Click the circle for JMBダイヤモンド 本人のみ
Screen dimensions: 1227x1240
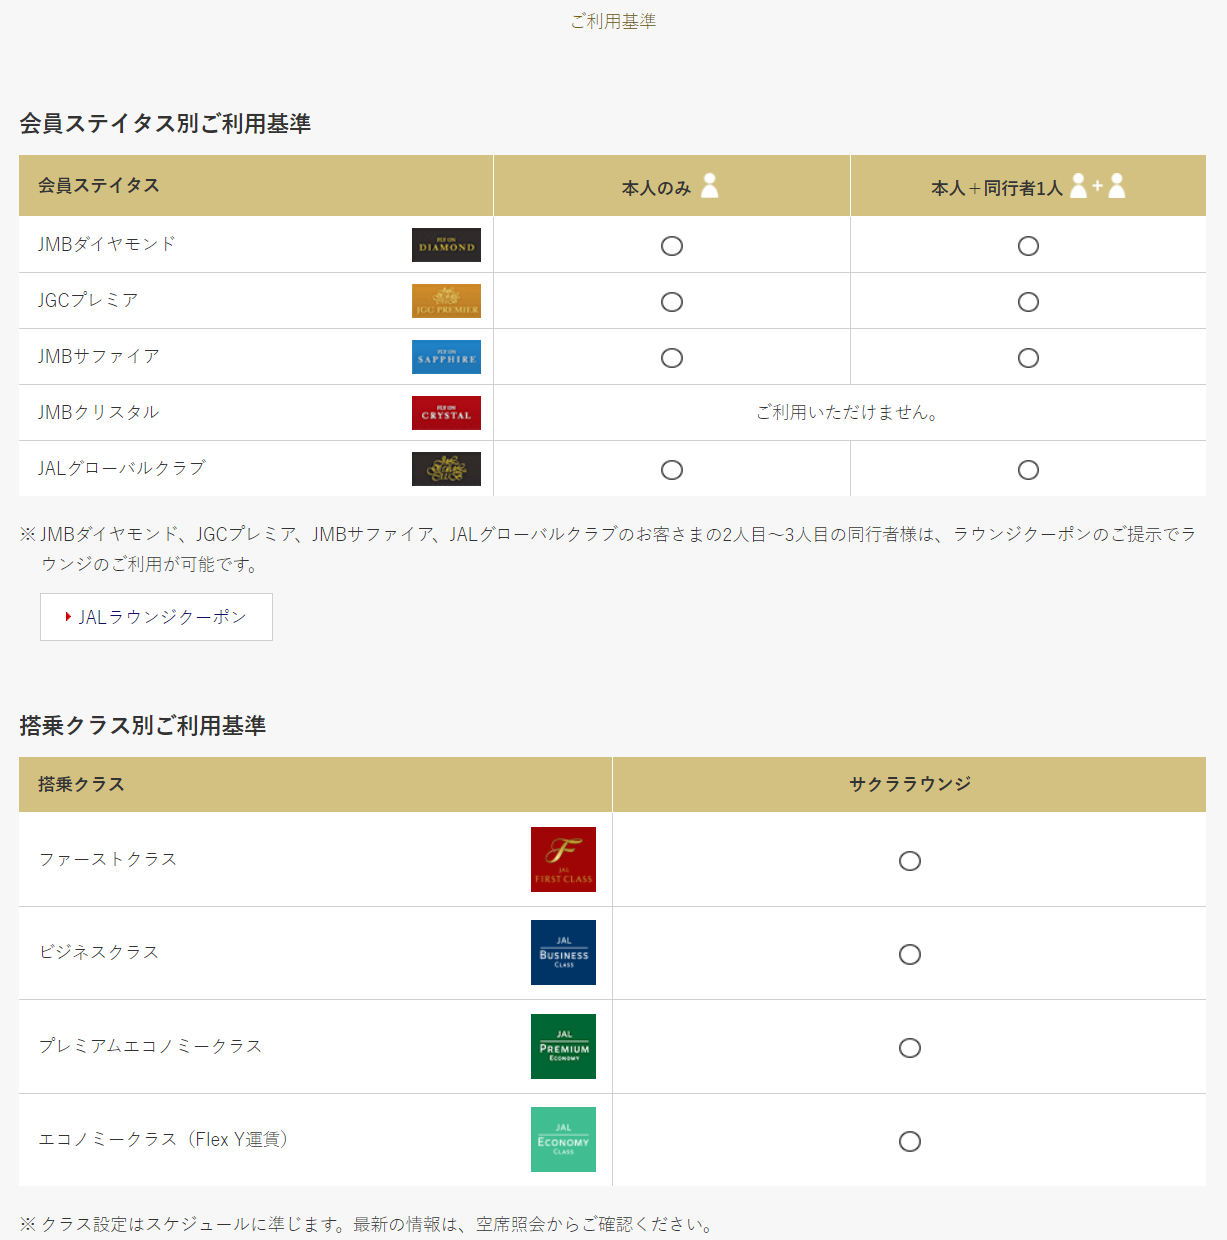(672, 246)
